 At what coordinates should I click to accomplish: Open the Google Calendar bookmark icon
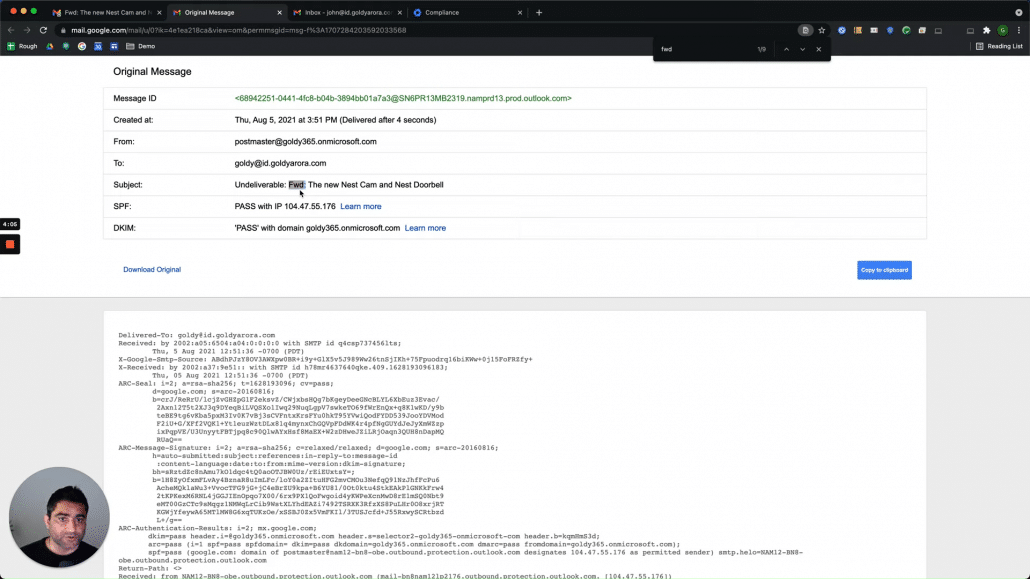[x=98, y=47]
